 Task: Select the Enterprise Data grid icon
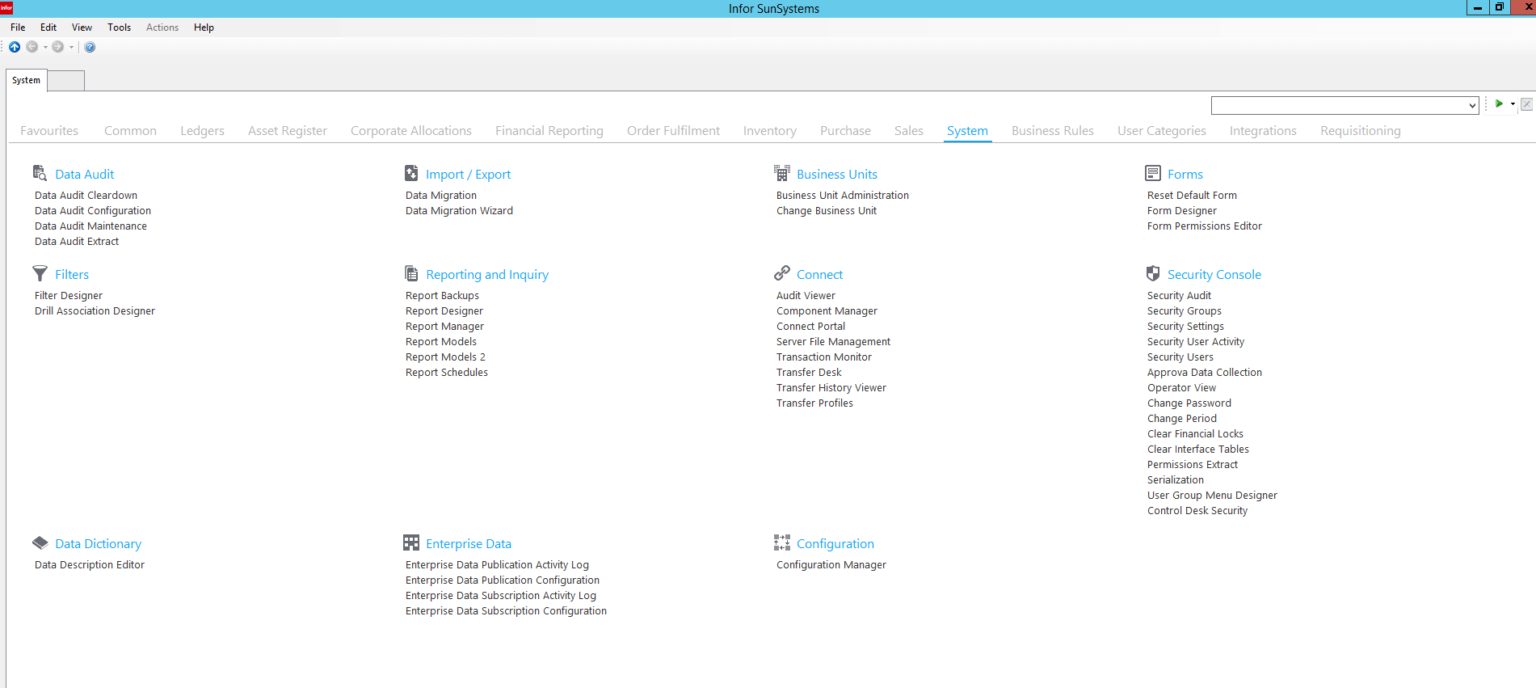point(411,543)
